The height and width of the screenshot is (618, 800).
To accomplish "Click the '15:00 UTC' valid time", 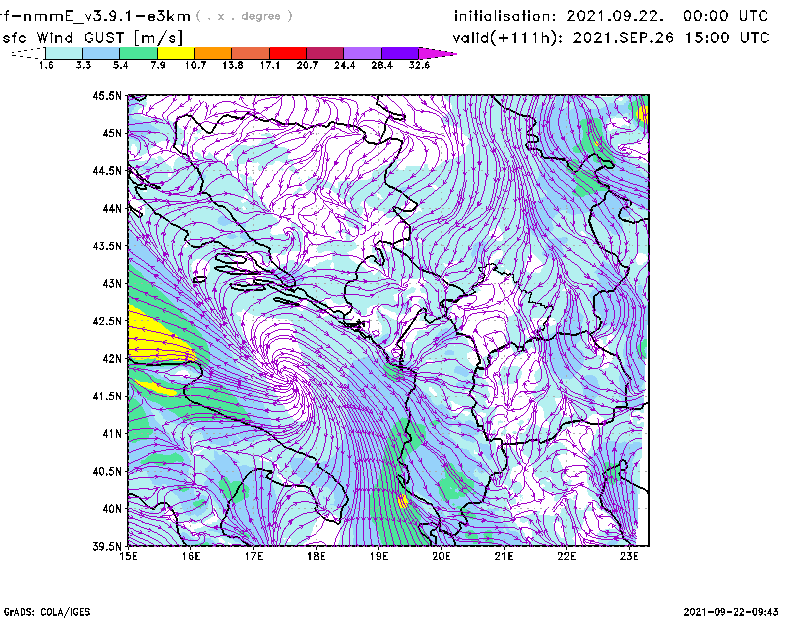I will point(727,38).
